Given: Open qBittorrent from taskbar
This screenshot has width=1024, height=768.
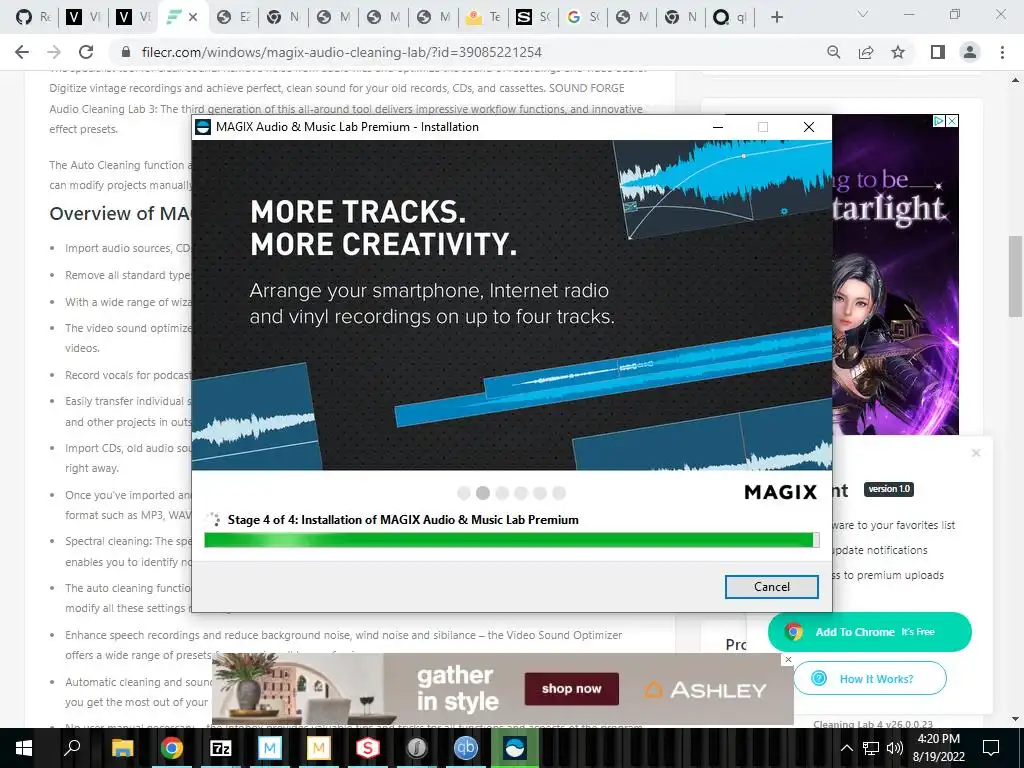Looking at the screenshot, I should (x=466, y=748).
